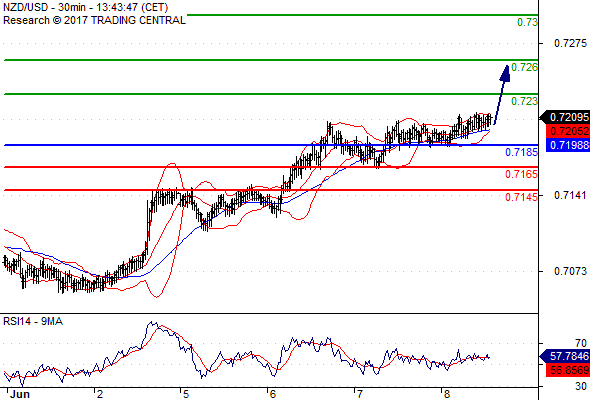Click the date marker 5 on time axis
This screenshot has height=400, width=590.
tap(186, 394)
